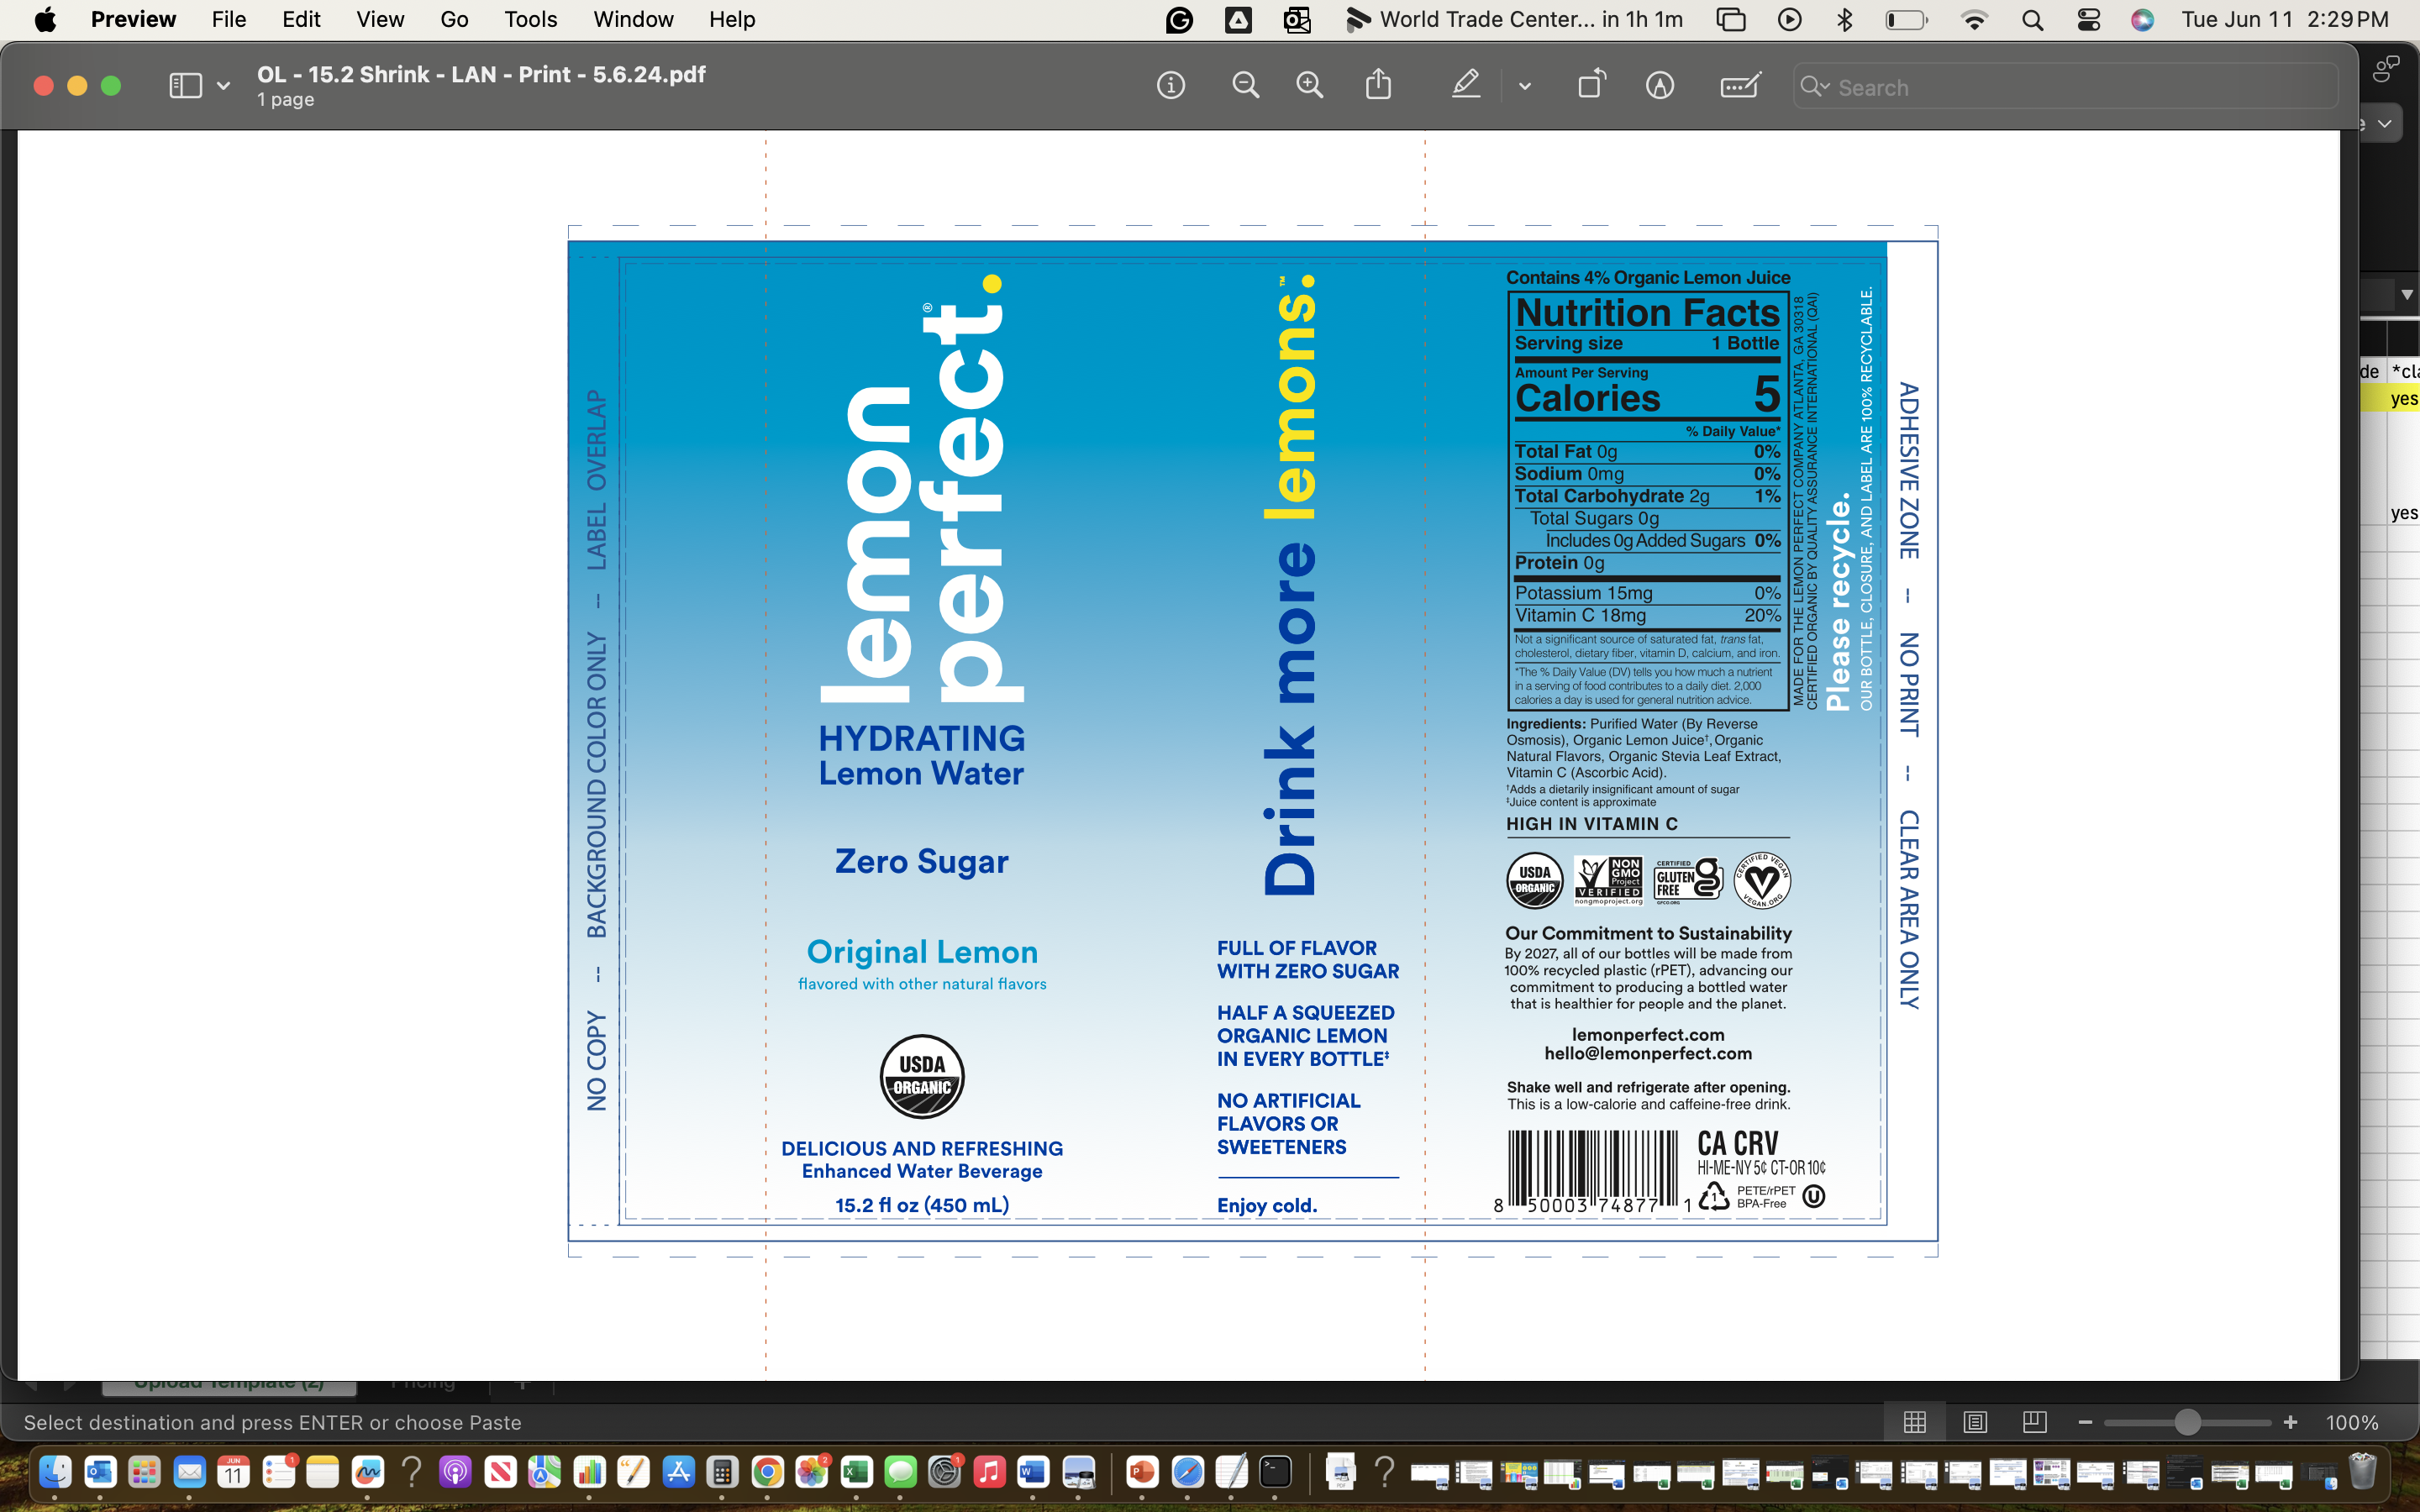Click the Preview Search field

pyautogui.click(x=2066, y=87)
